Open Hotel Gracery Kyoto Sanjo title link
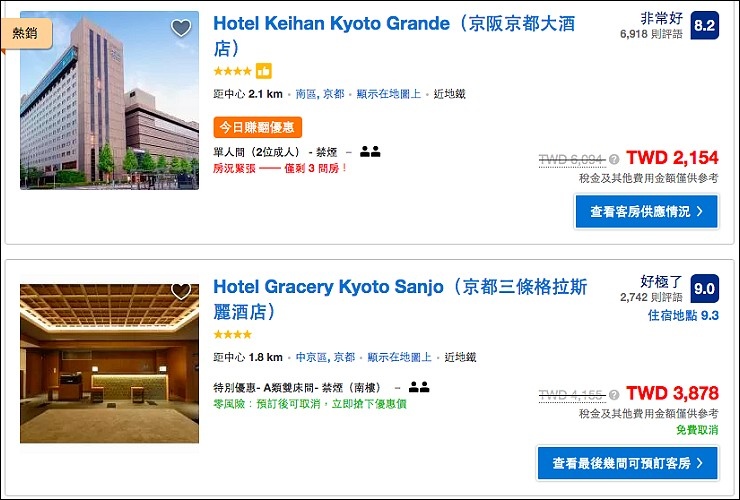740x500 pixels. [x=328, y=288]
